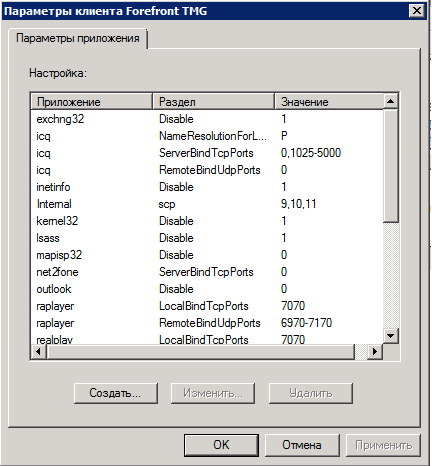Click the list's scroll right arrow

tap(375, 351)
